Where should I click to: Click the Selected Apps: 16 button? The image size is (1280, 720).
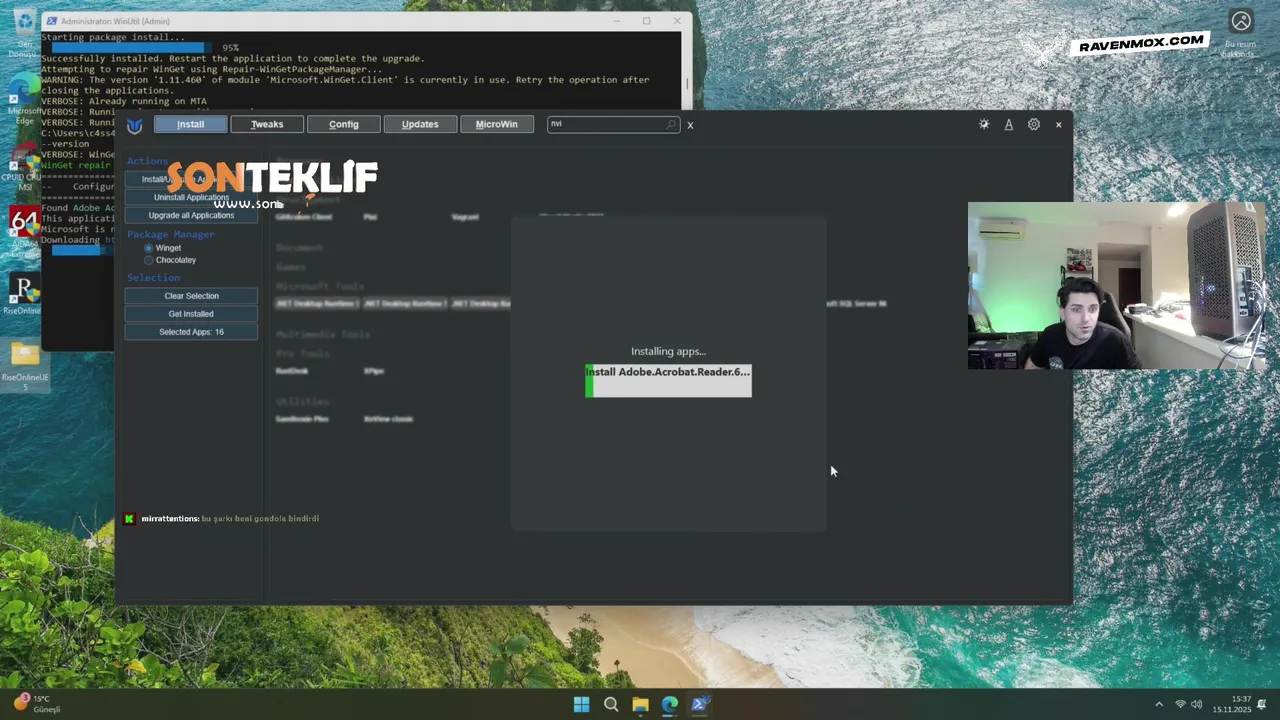tap(191, 332)
